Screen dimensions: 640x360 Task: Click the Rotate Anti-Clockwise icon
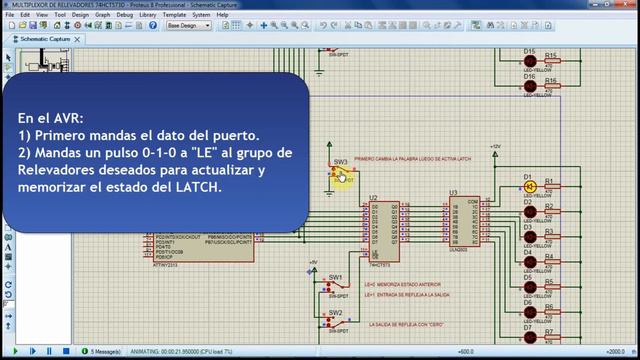[x=8, y=294]
